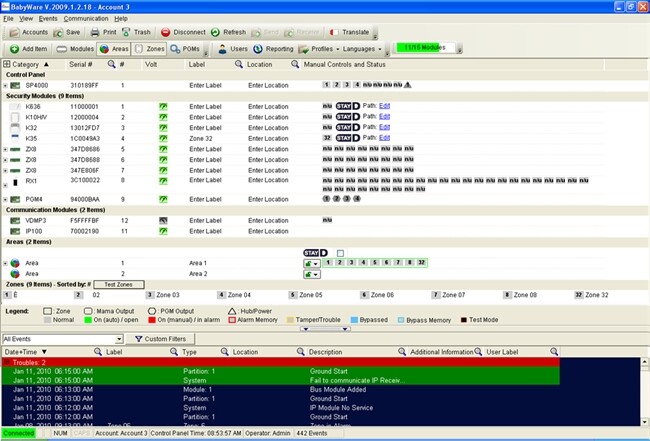The width and height of the screenshot is (650, 441).
Task: Toggle the Modules view button
Action: (75, 48)
